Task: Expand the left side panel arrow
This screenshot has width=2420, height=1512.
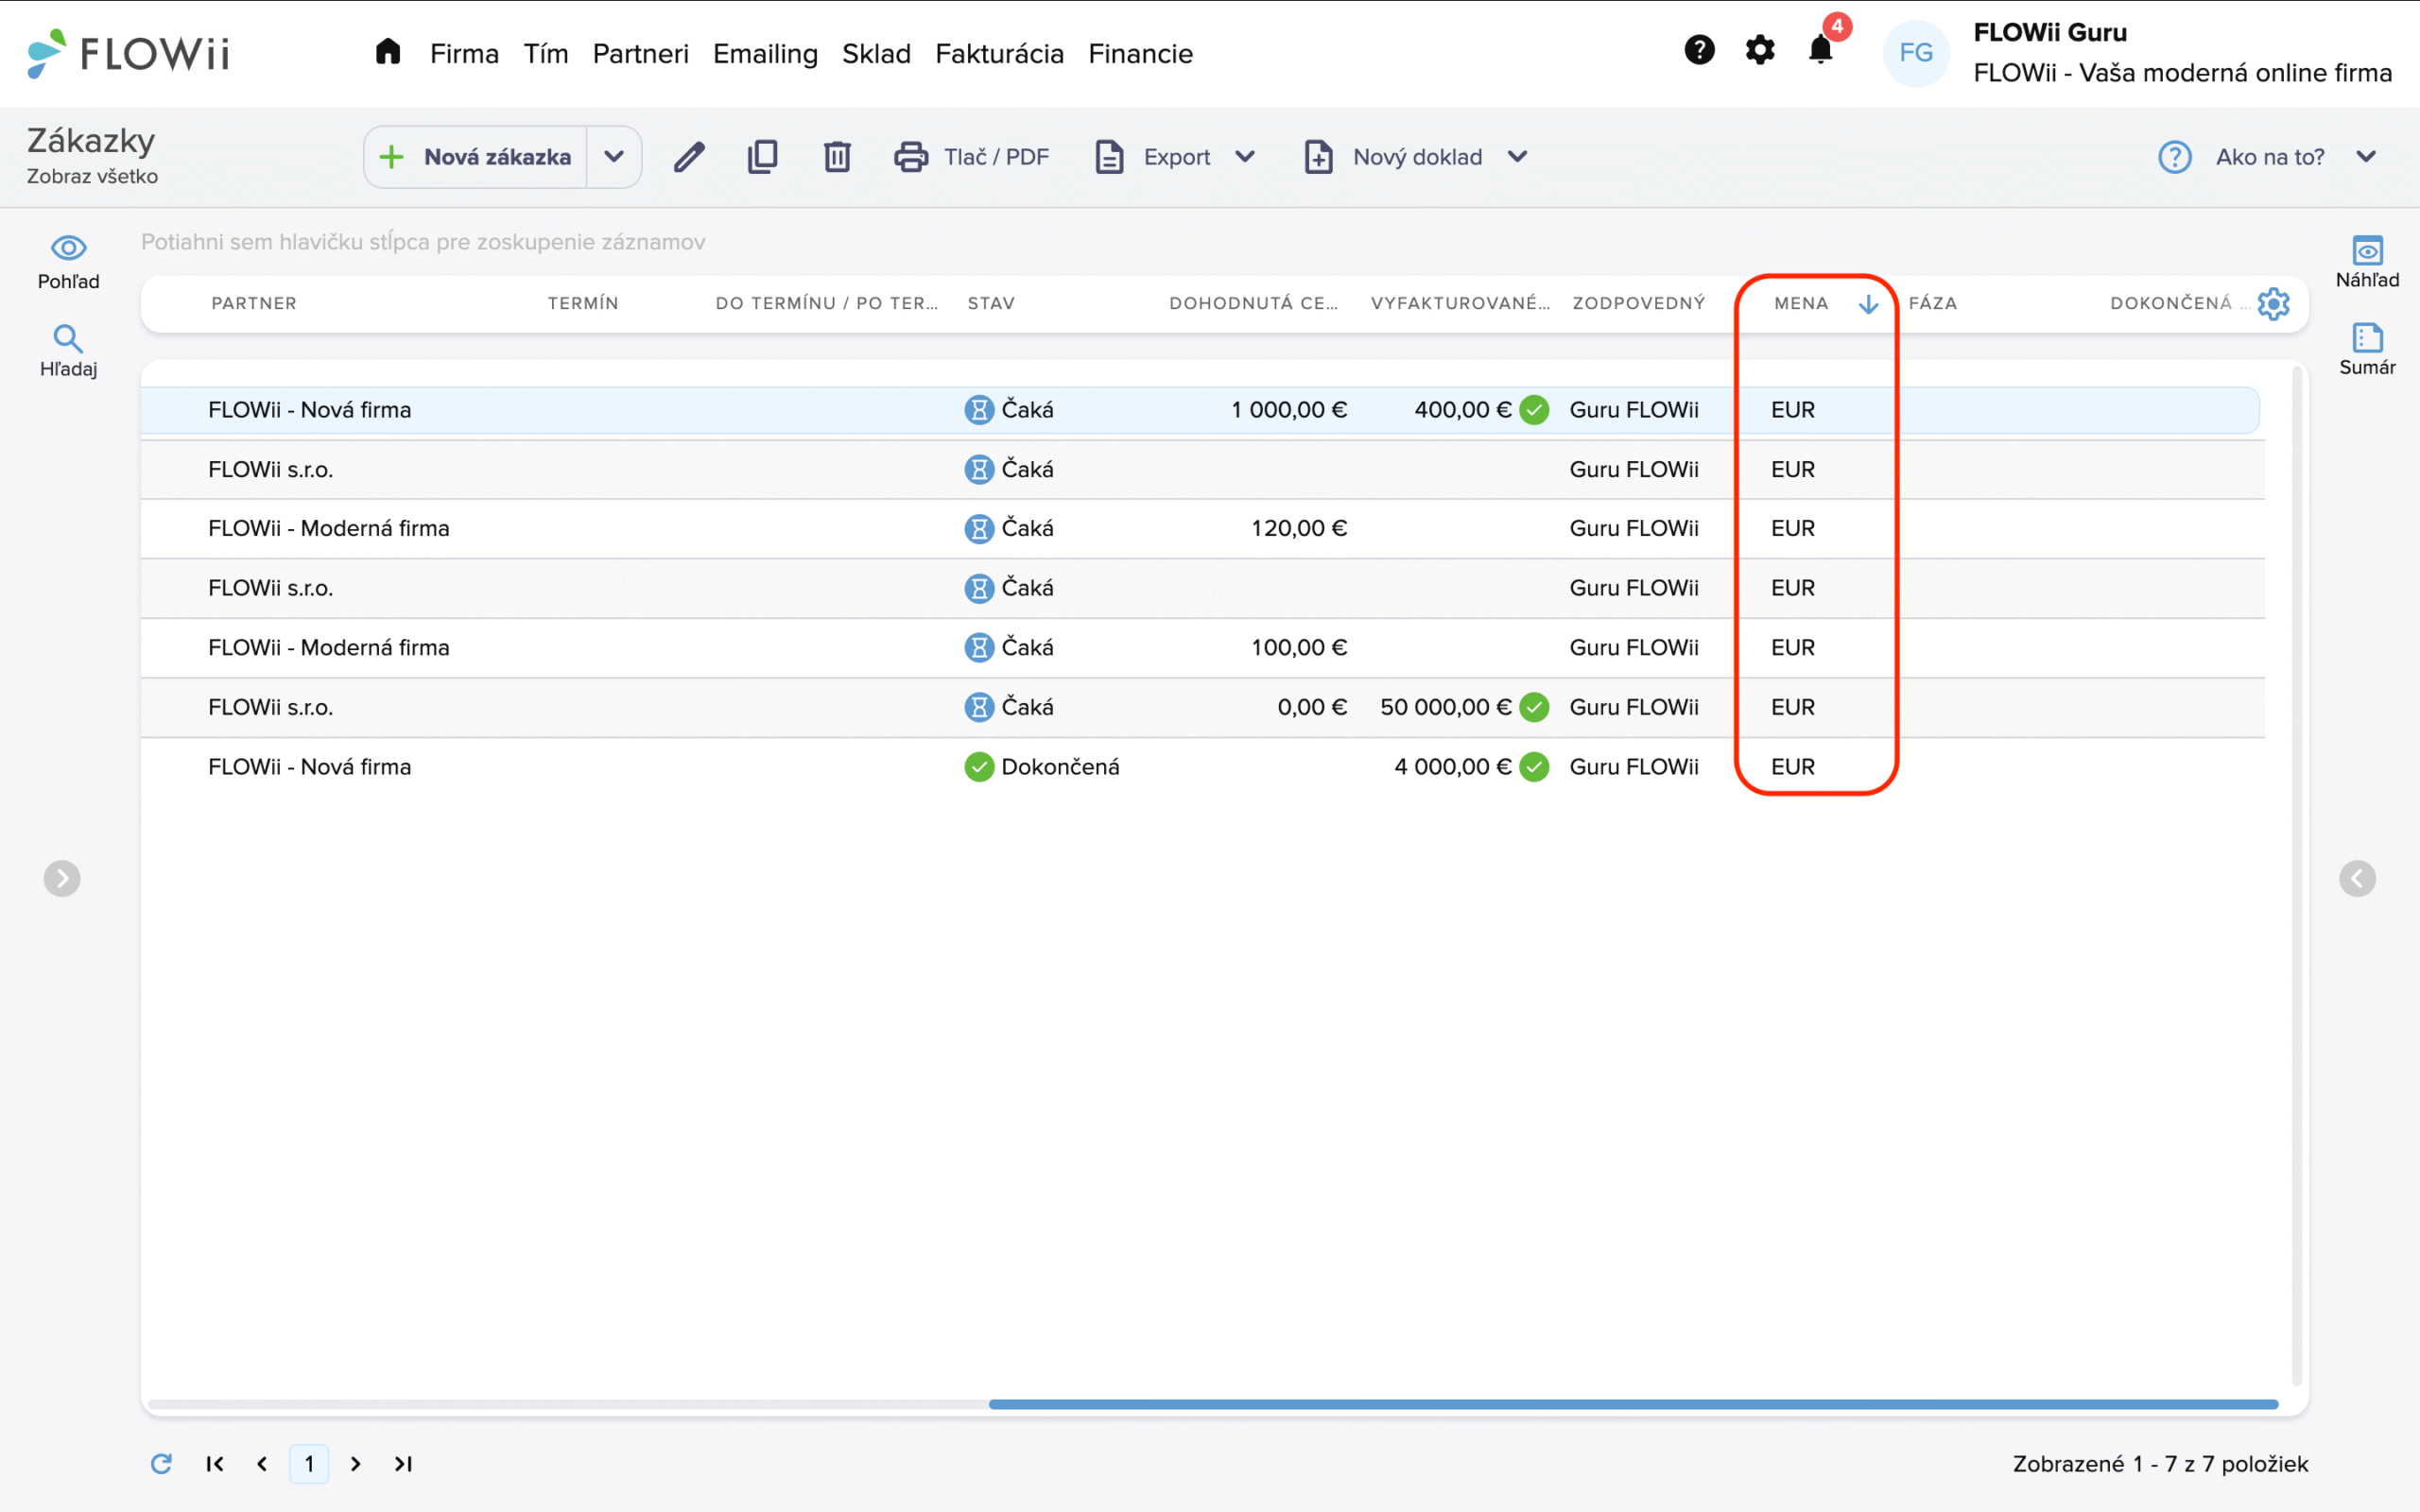Action: tap(62, 878)
